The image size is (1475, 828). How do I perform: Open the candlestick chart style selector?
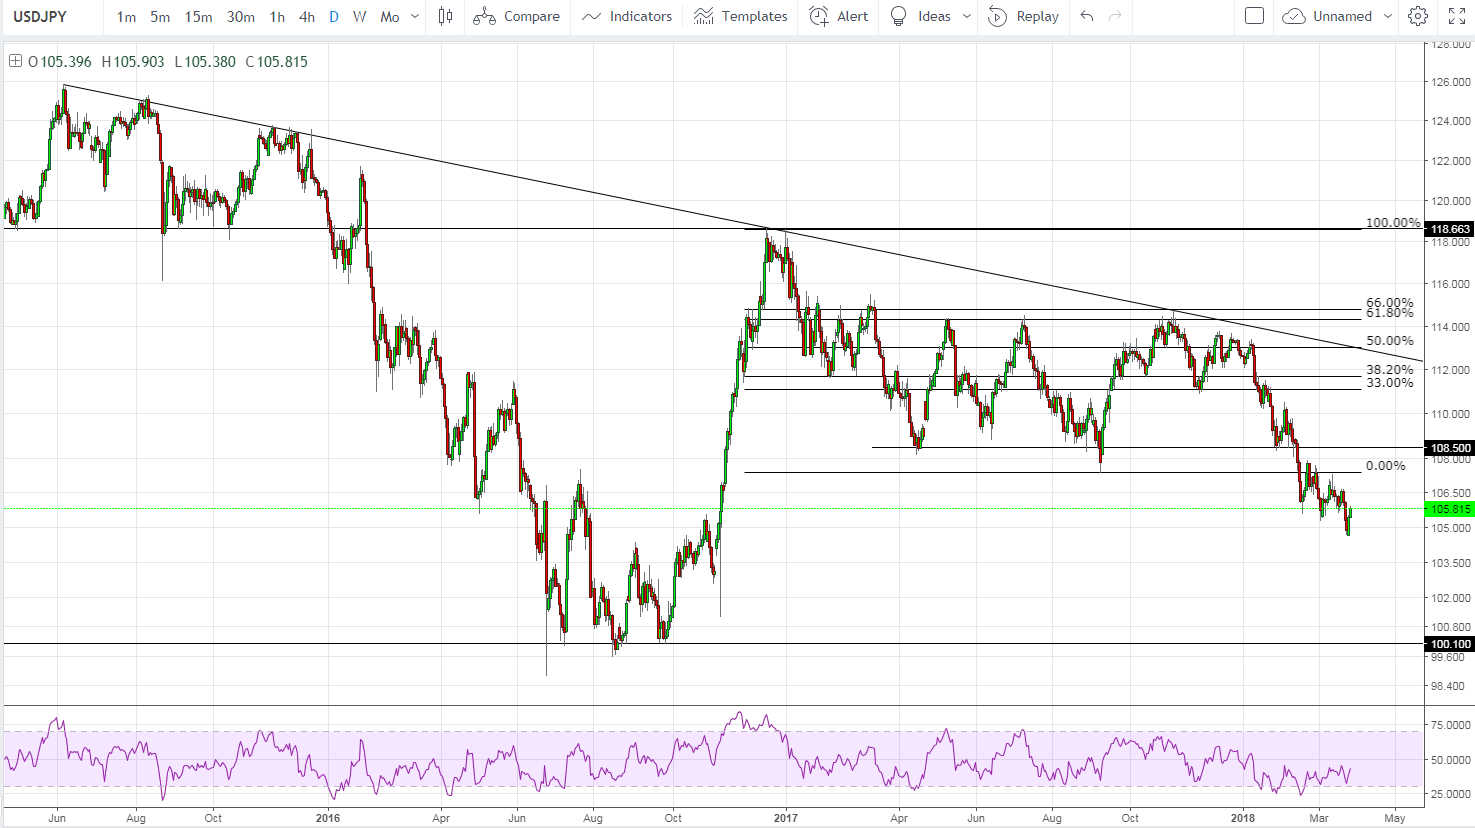(x=445, y=17)
